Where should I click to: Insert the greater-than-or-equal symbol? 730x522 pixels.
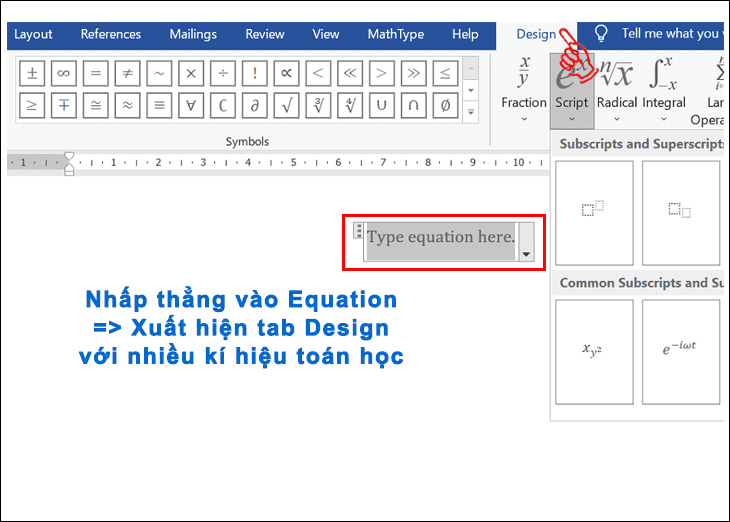(x=32, y=105)
